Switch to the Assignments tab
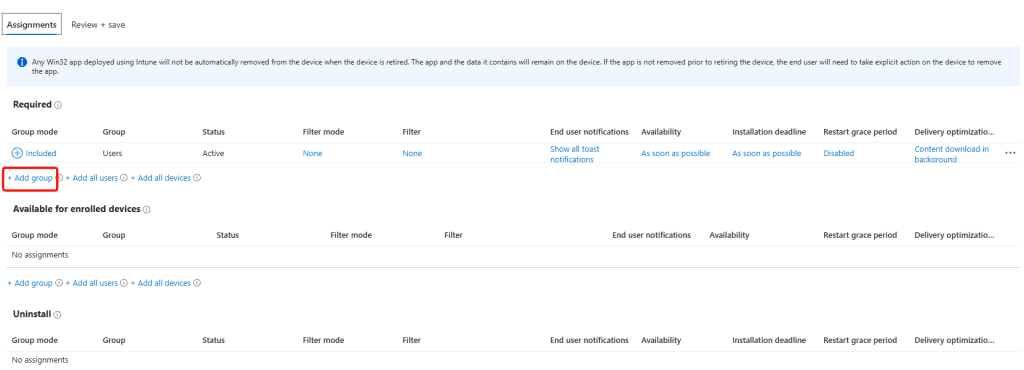 point(31,25)
